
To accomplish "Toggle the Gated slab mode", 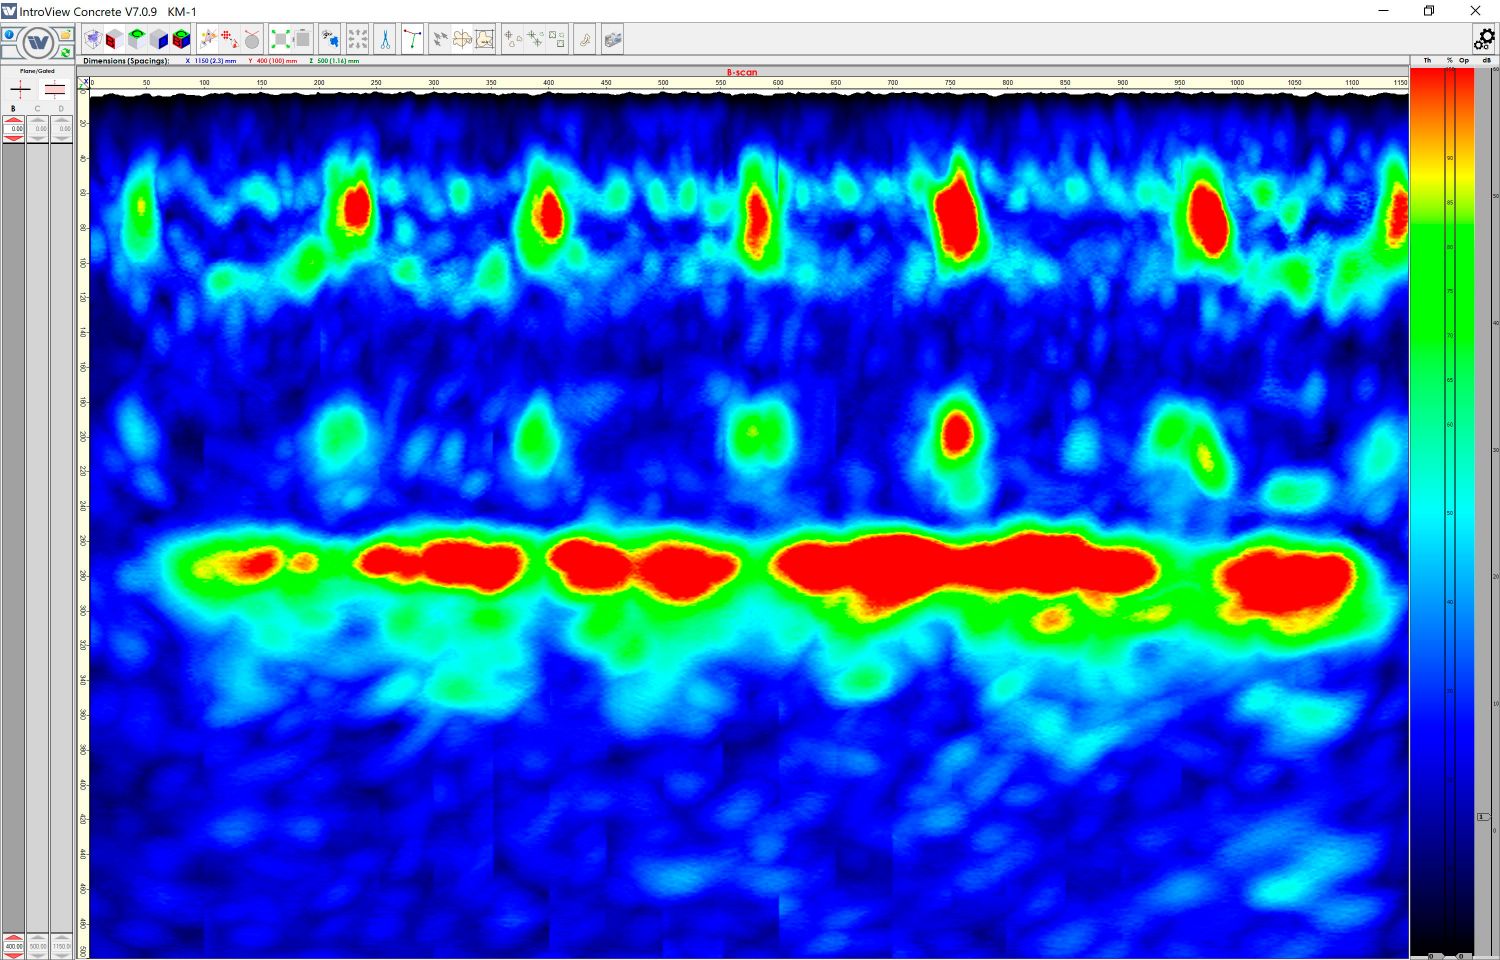I will [55, 90].
